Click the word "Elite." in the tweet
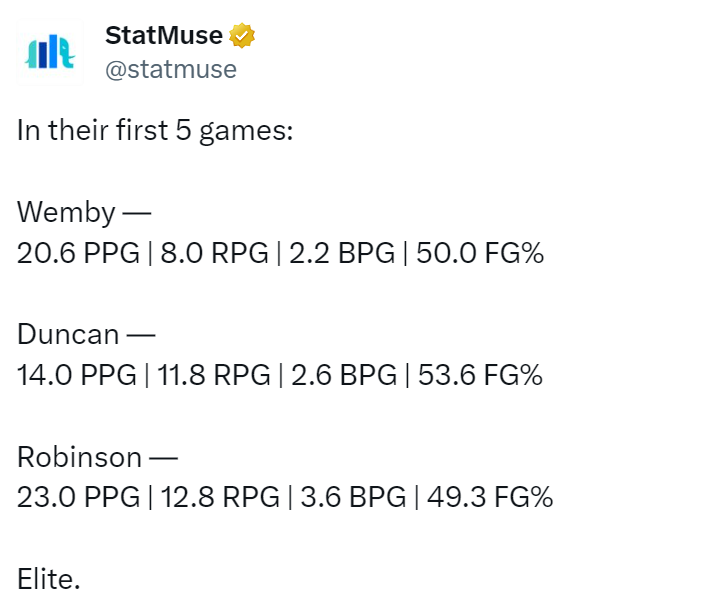 tap(47, 578)
